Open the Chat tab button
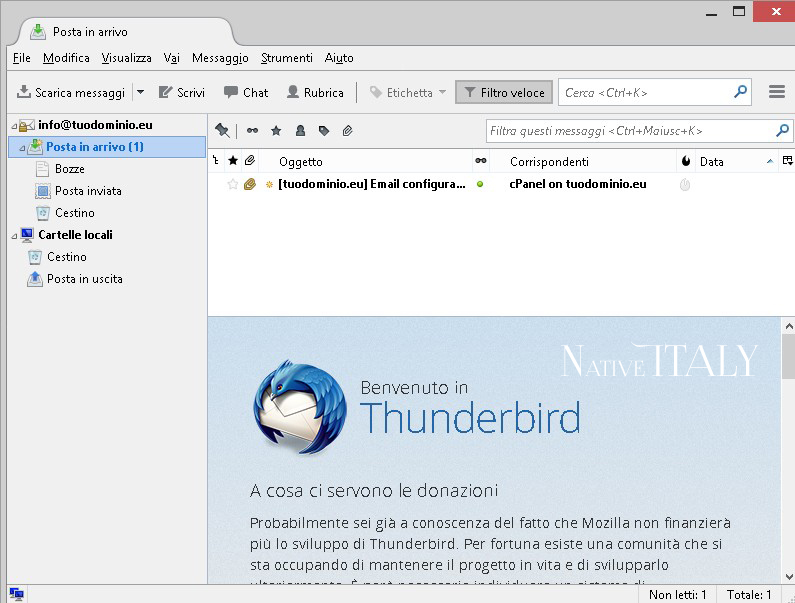 pyautogui.click(x=246, y=93)
